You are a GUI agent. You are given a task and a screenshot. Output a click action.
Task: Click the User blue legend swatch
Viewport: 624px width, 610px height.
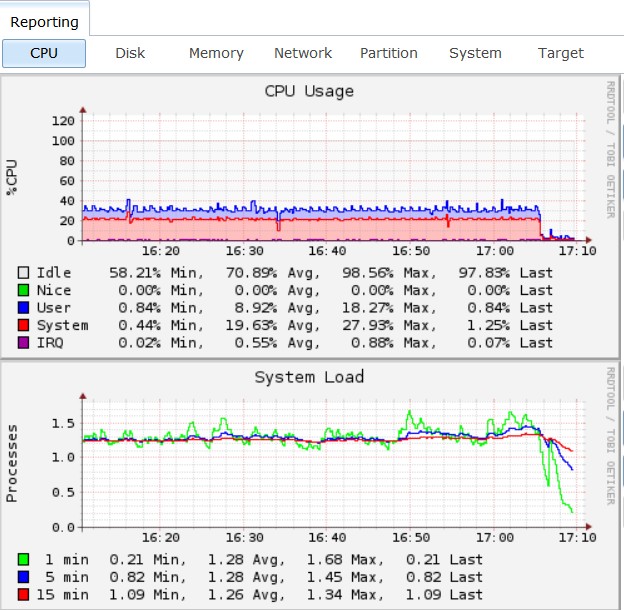23,308
